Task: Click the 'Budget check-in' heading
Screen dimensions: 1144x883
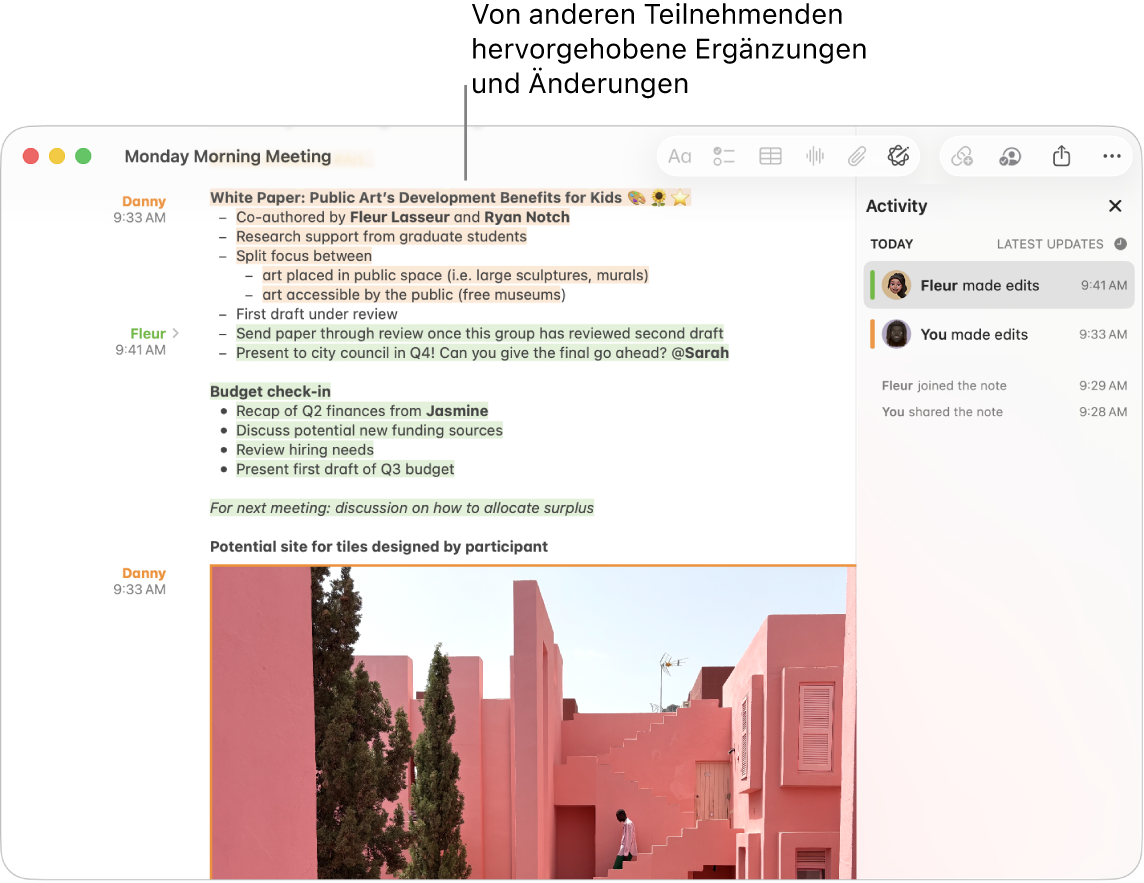Action: click(270, 391)
